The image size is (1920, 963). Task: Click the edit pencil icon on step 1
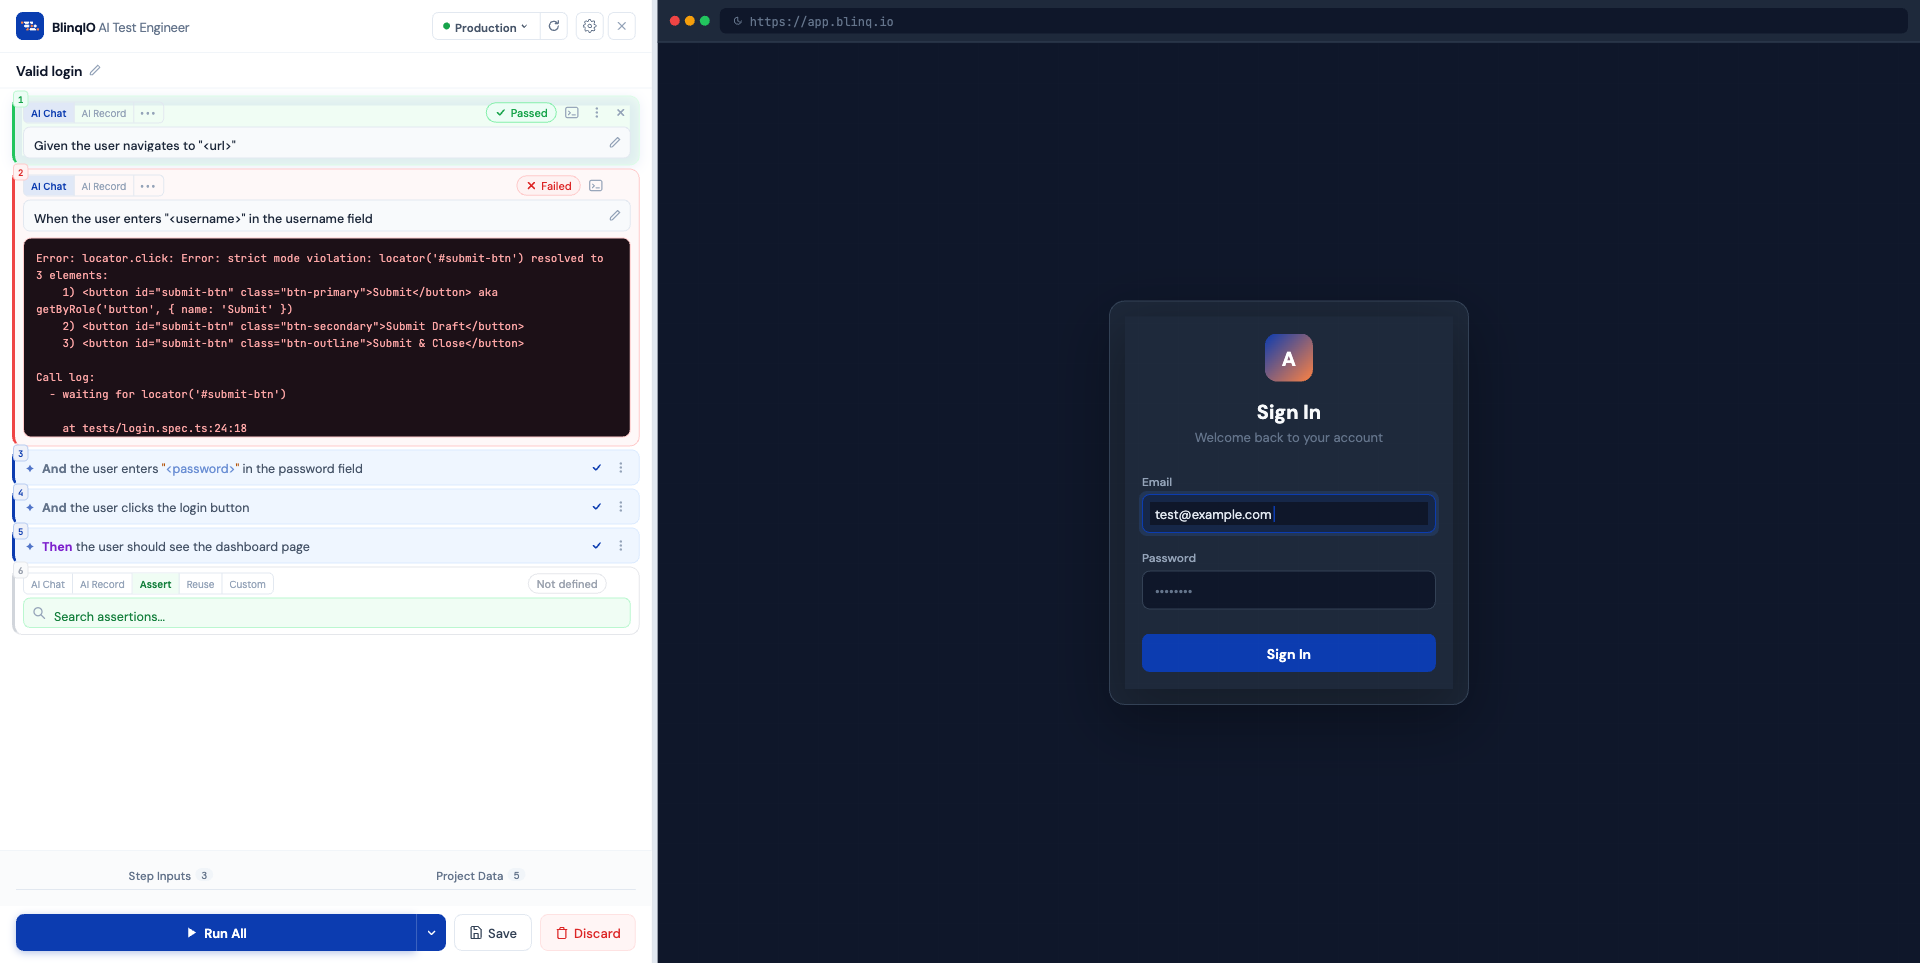click(x=614, y=143)
